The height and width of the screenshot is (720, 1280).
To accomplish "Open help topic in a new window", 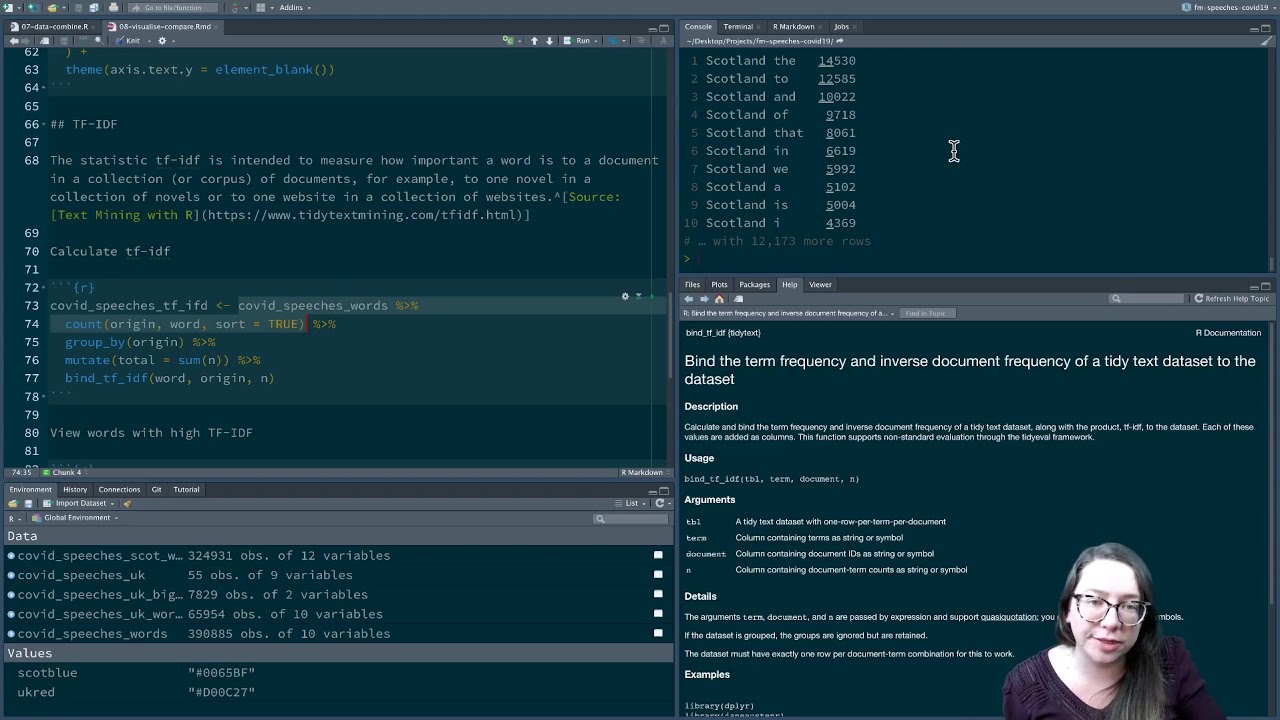I will click(738, 299).
